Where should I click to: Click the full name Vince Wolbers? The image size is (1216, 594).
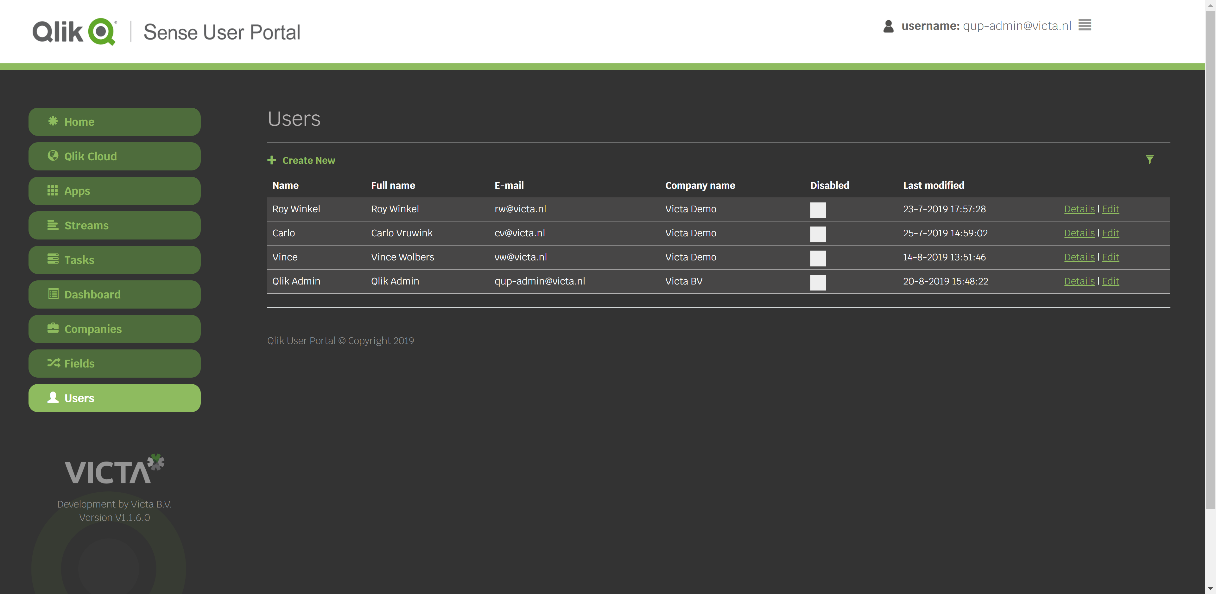[x=402, y=257]
